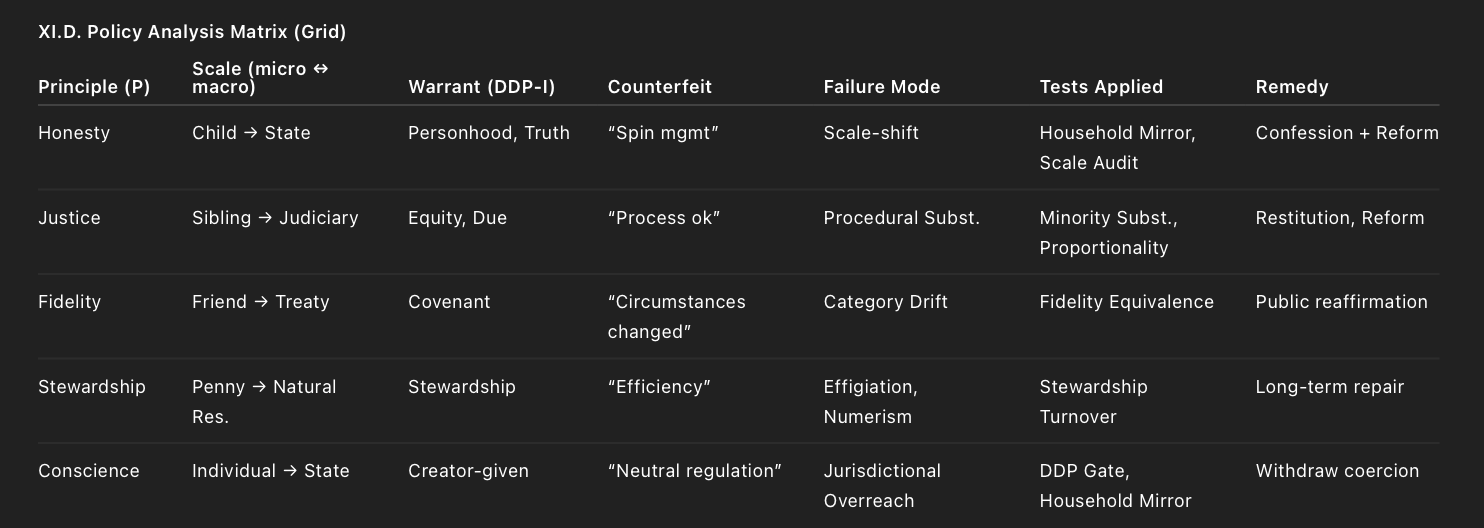Click the "Tests Applied" column header

[1101, 87]
